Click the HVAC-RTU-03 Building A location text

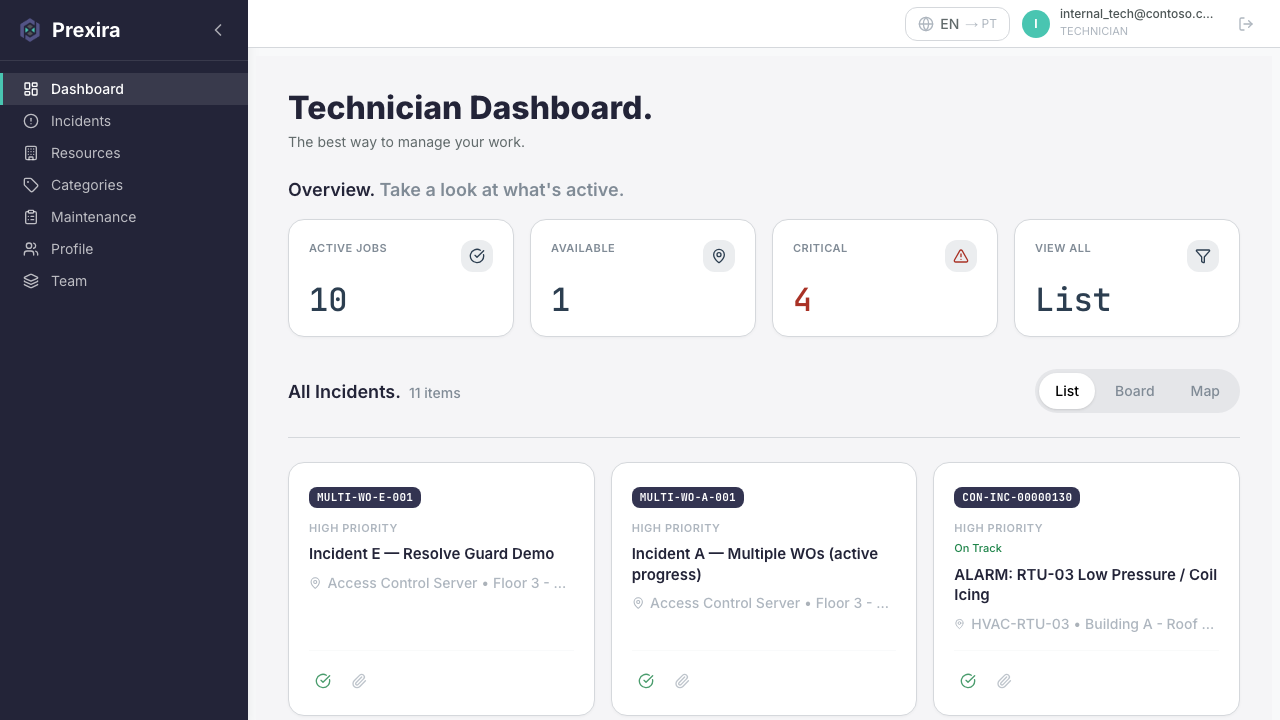[1092, 624]
